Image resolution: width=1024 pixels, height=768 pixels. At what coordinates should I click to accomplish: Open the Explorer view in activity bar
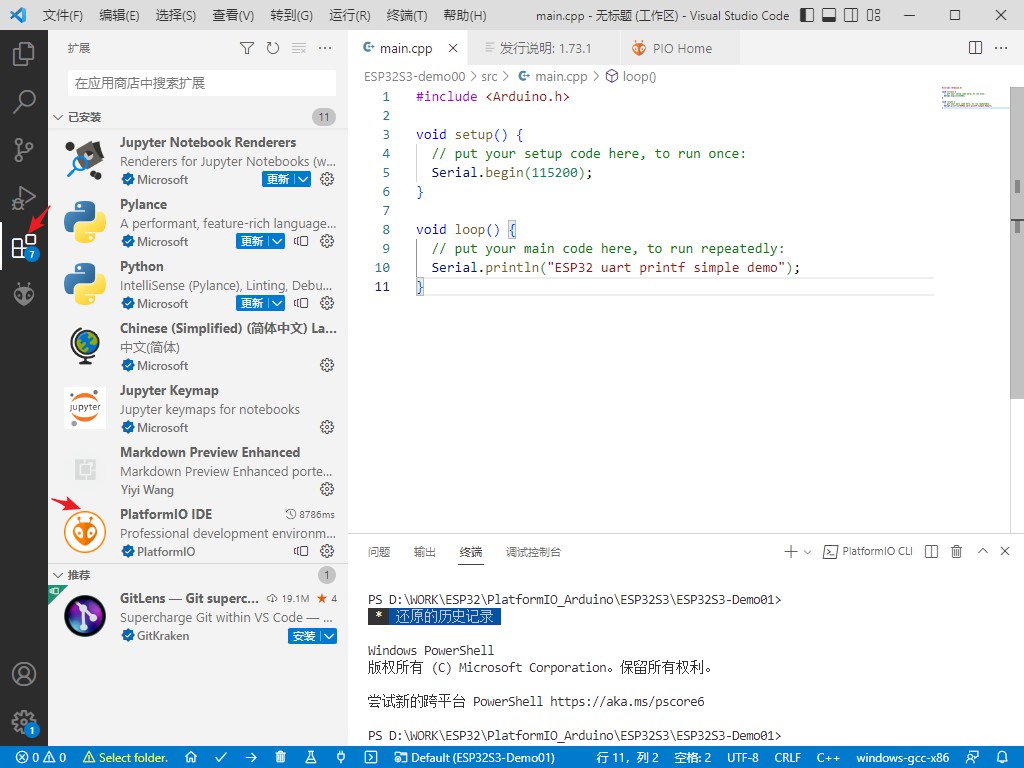tap(24, 54)
